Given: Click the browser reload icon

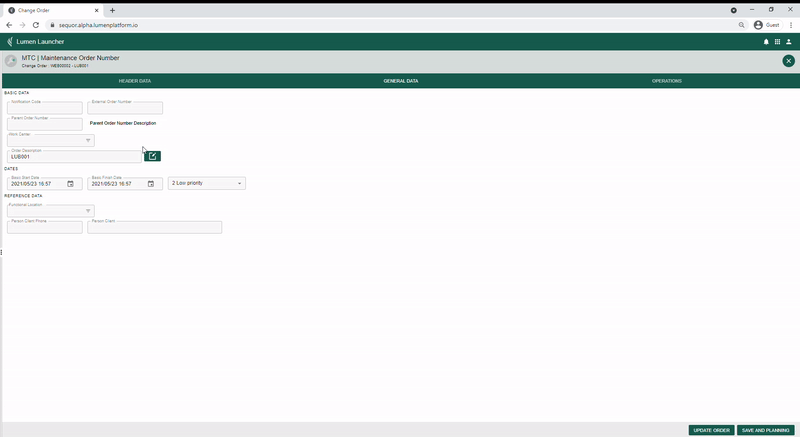Looking at the screenshot, I should [36, 25].
